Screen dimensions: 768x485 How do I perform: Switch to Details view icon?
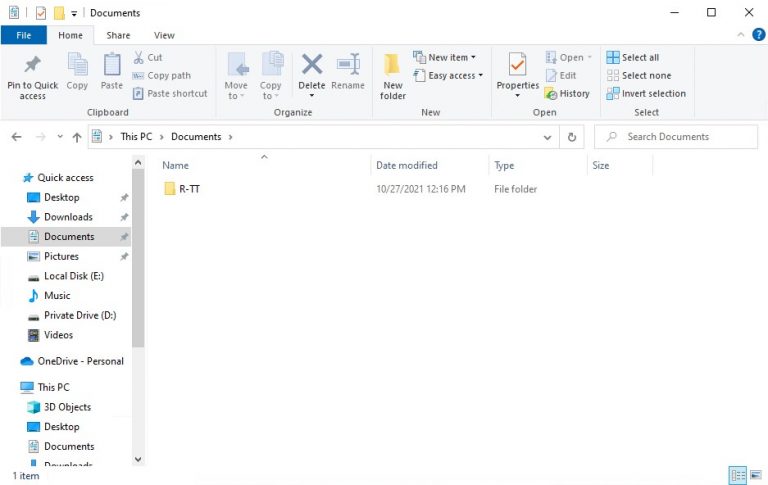pos(738,475)
